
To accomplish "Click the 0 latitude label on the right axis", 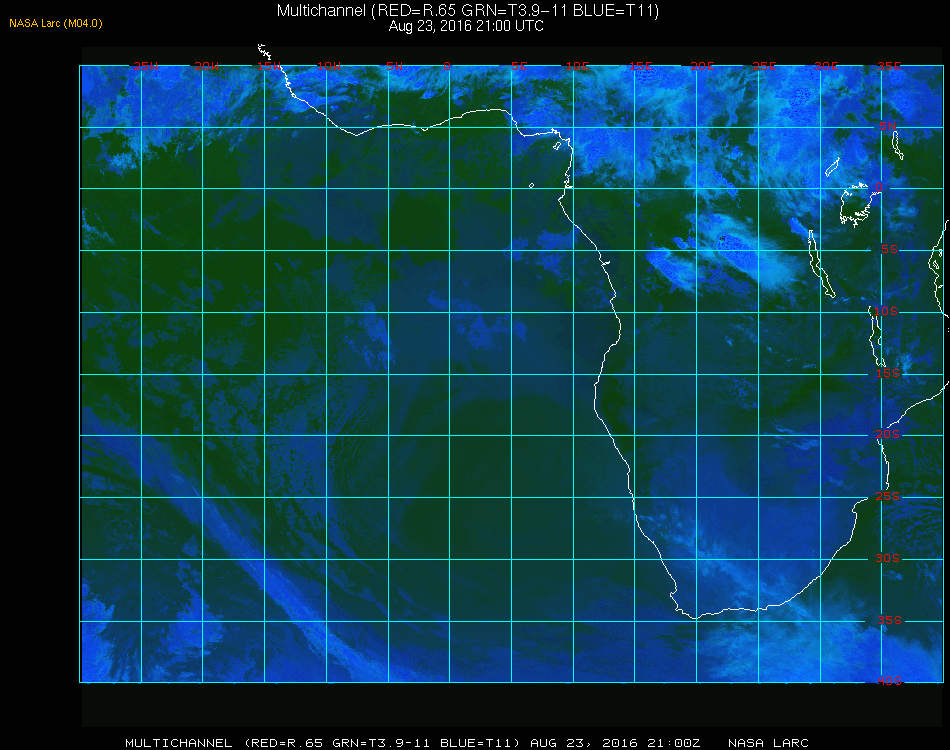I will click(x=879, y=187).
